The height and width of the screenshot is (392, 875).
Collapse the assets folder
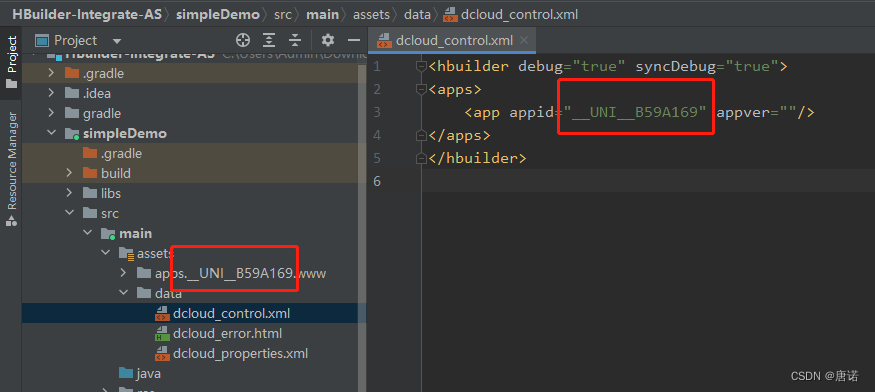[x=105, y=254]
